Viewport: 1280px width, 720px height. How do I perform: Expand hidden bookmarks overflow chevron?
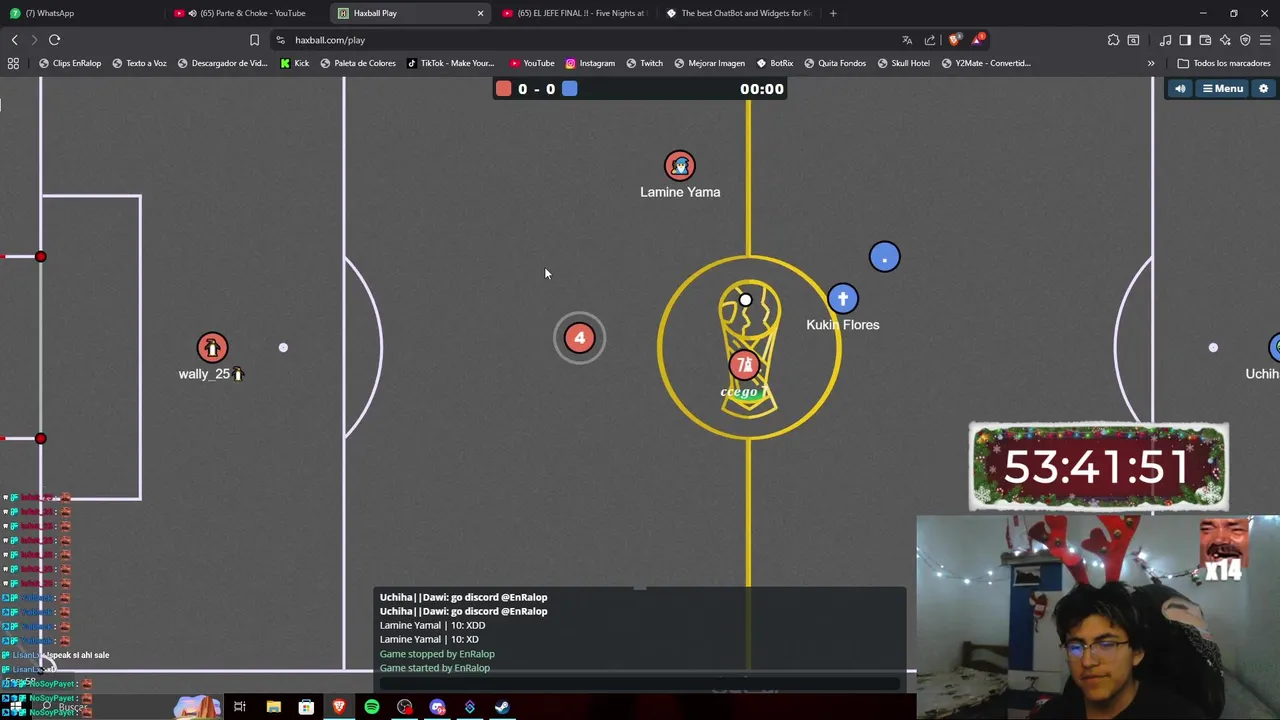point(1151,63)
